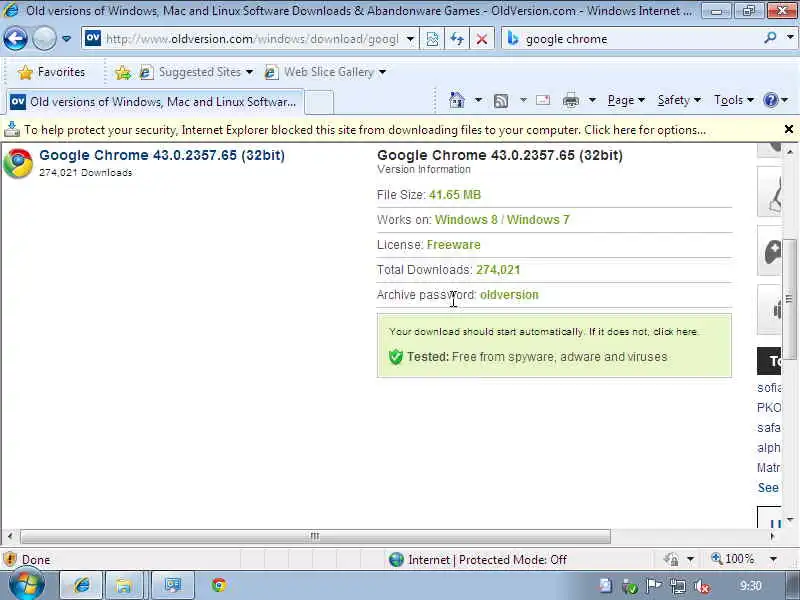
Task: Click the green Tested shield icon
Action: 395,357
